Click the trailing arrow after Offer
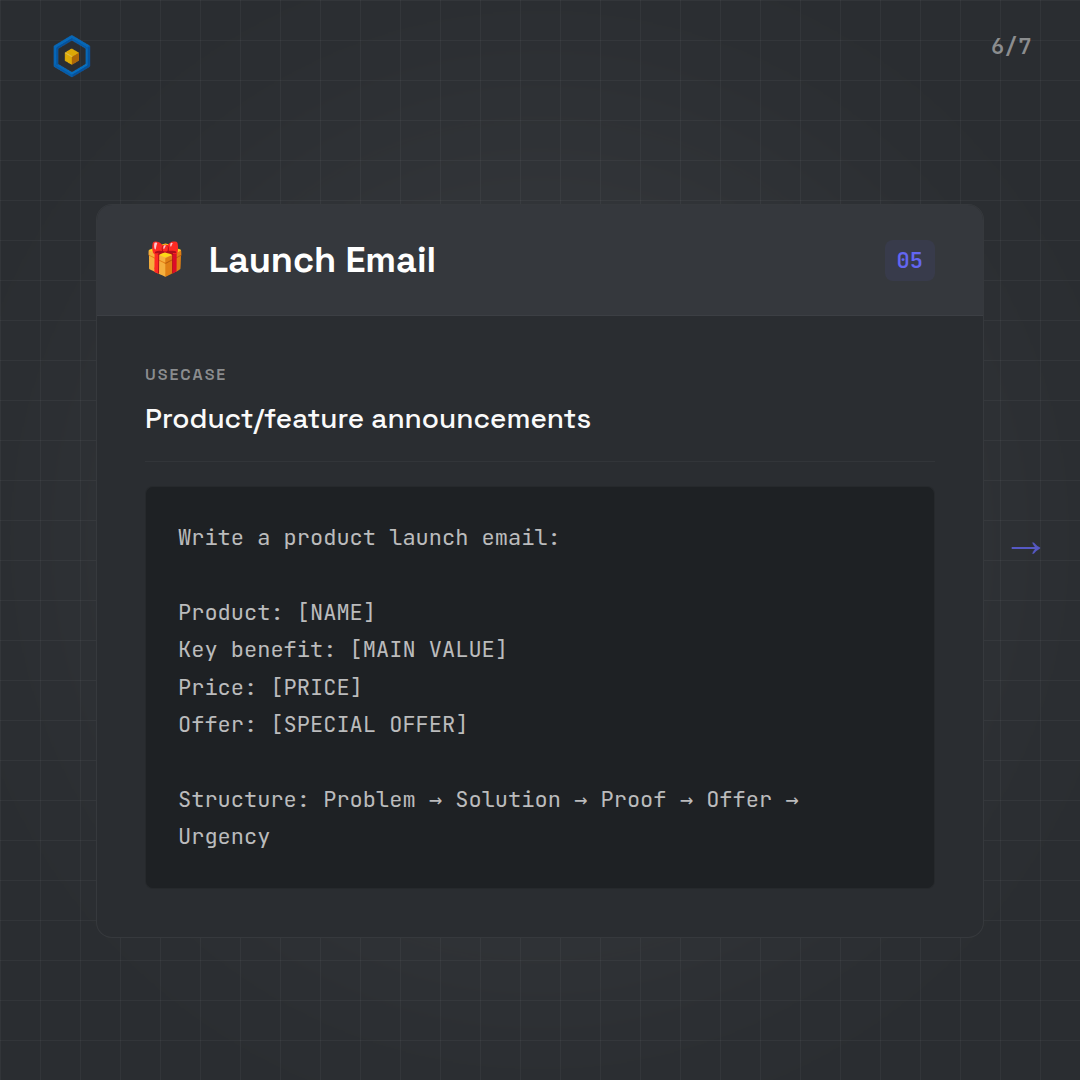Image resolution: width=1080 pixels, height=1080 pixels. coord(791,800)
